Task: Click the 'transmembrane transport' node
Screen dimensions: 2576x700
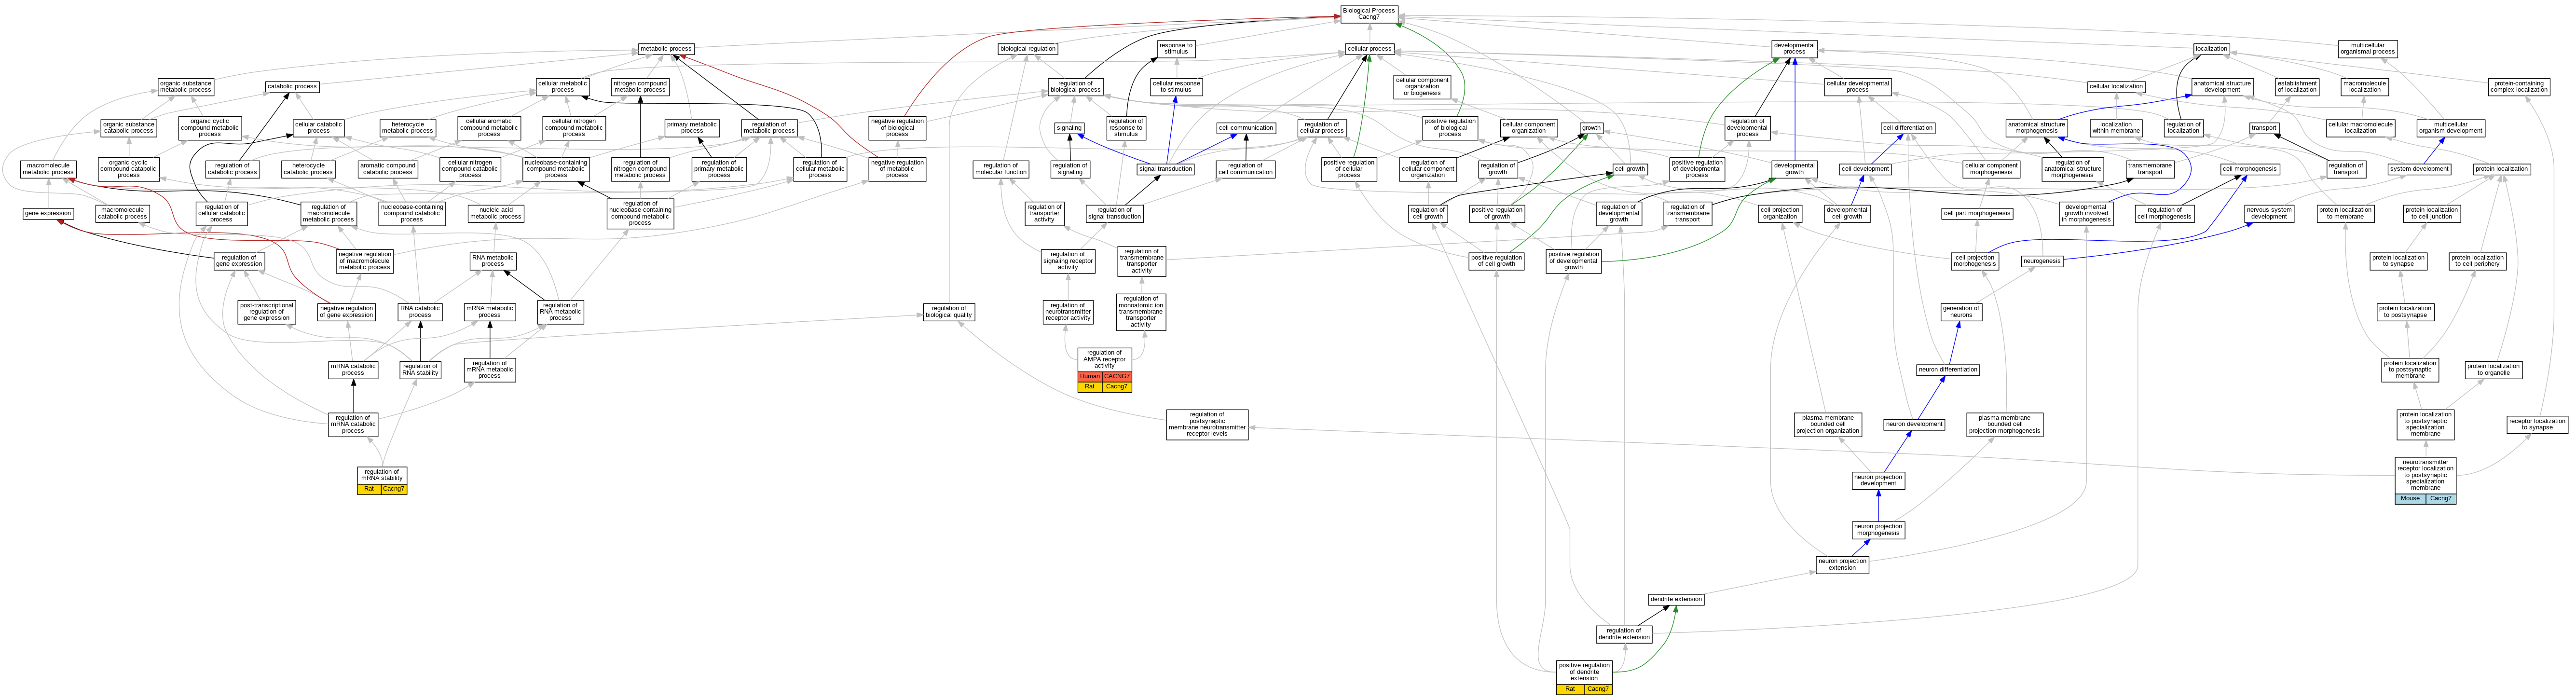Action: click(2150, 169)
